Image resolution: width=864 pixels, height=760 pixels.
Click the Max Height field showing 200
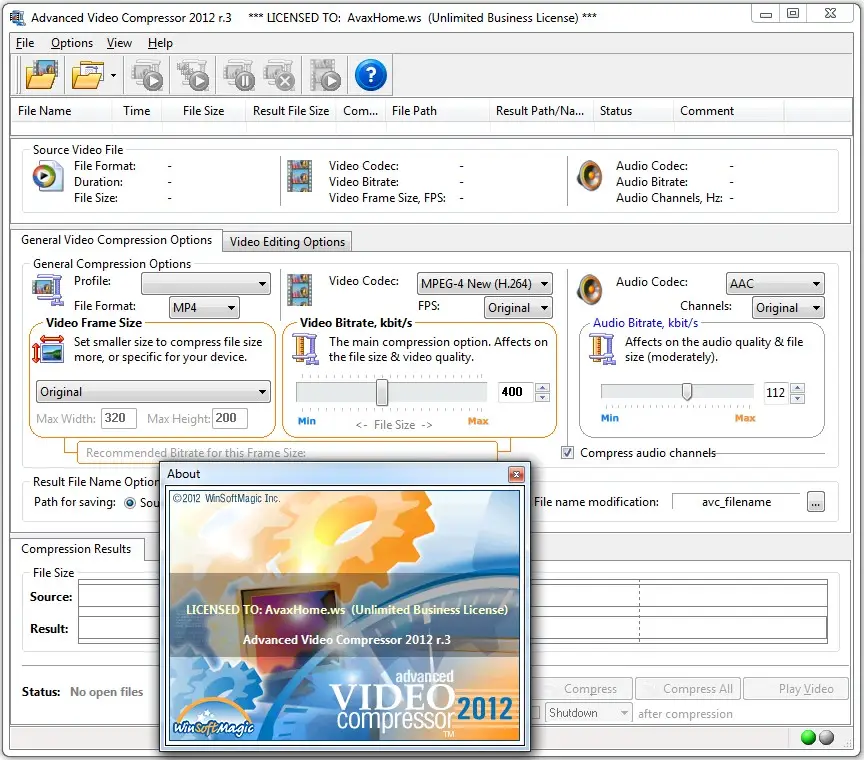pos(230,418)
